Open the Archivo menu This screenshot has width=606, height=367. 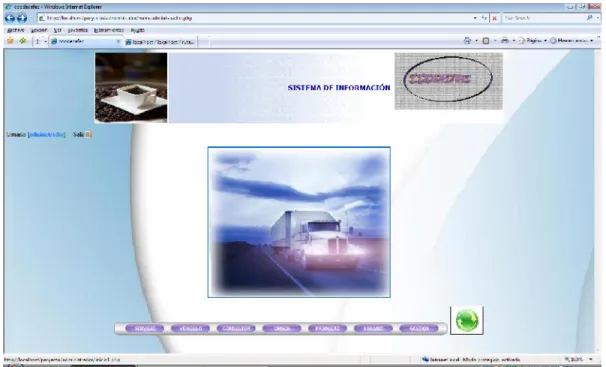15,30
